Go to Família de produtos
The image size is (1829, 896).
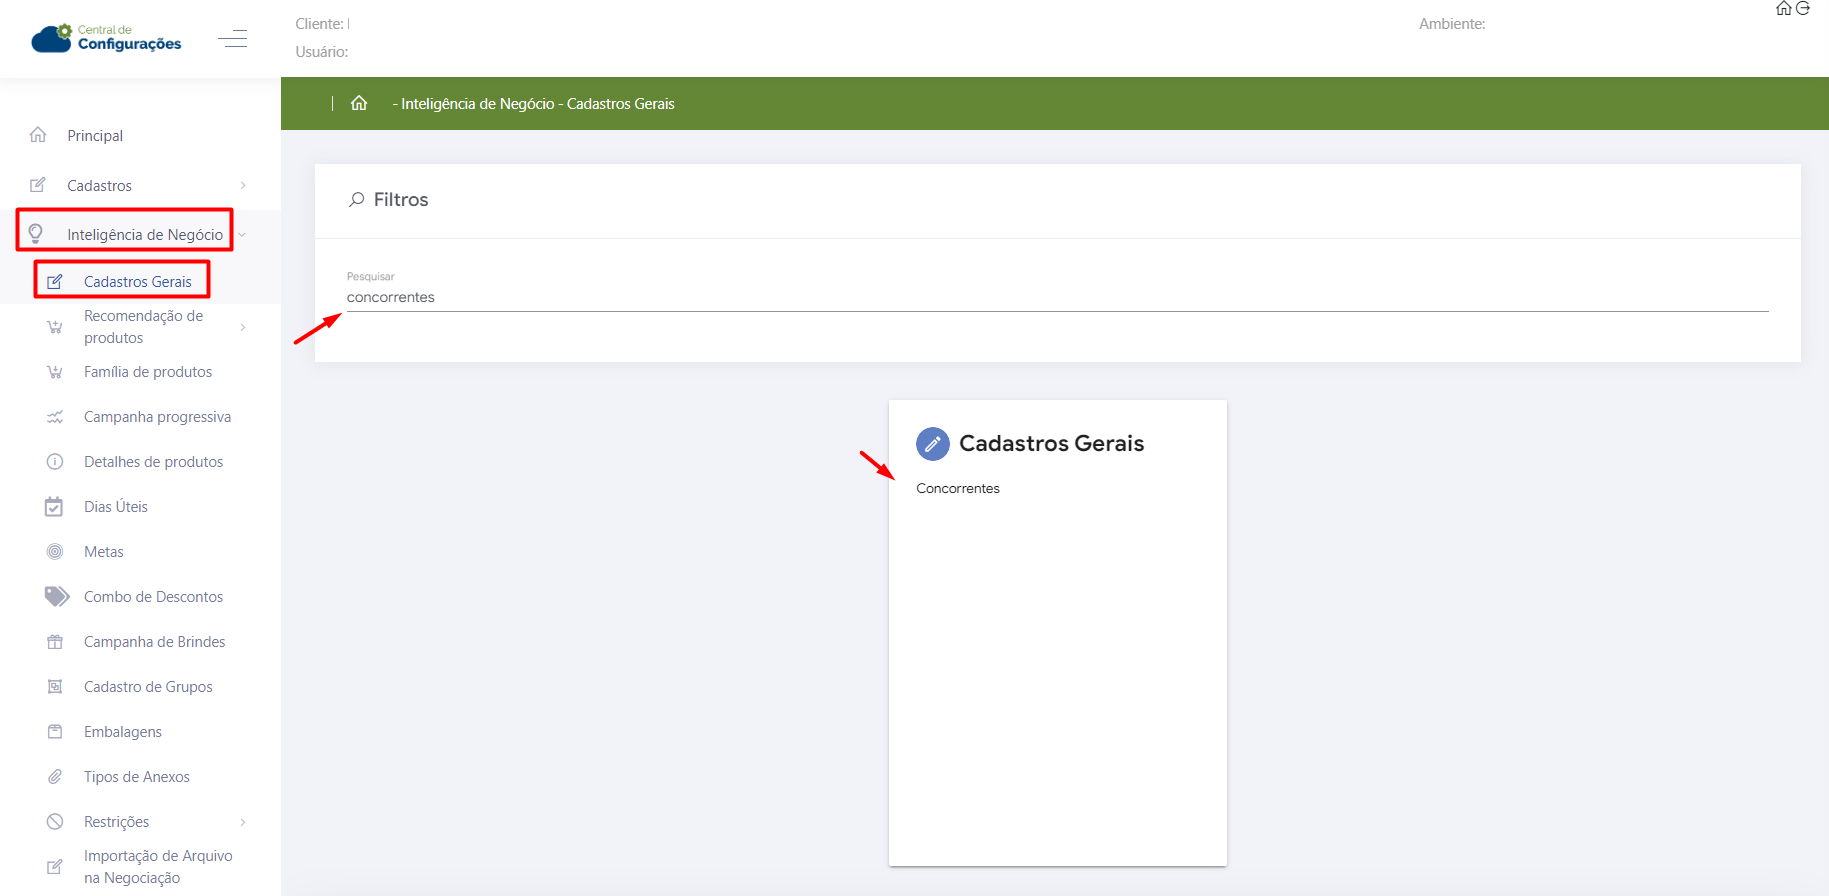148,372
